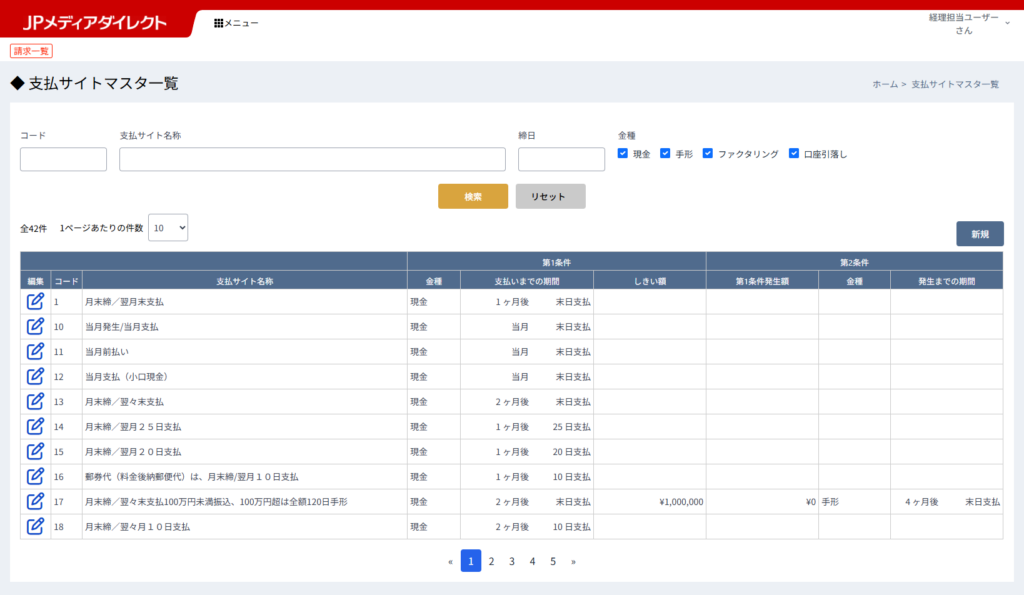Click edit icon for code 13 row
Image resolution: width=1024 pixels, height=595 pixels.
[x=35, y=401]
